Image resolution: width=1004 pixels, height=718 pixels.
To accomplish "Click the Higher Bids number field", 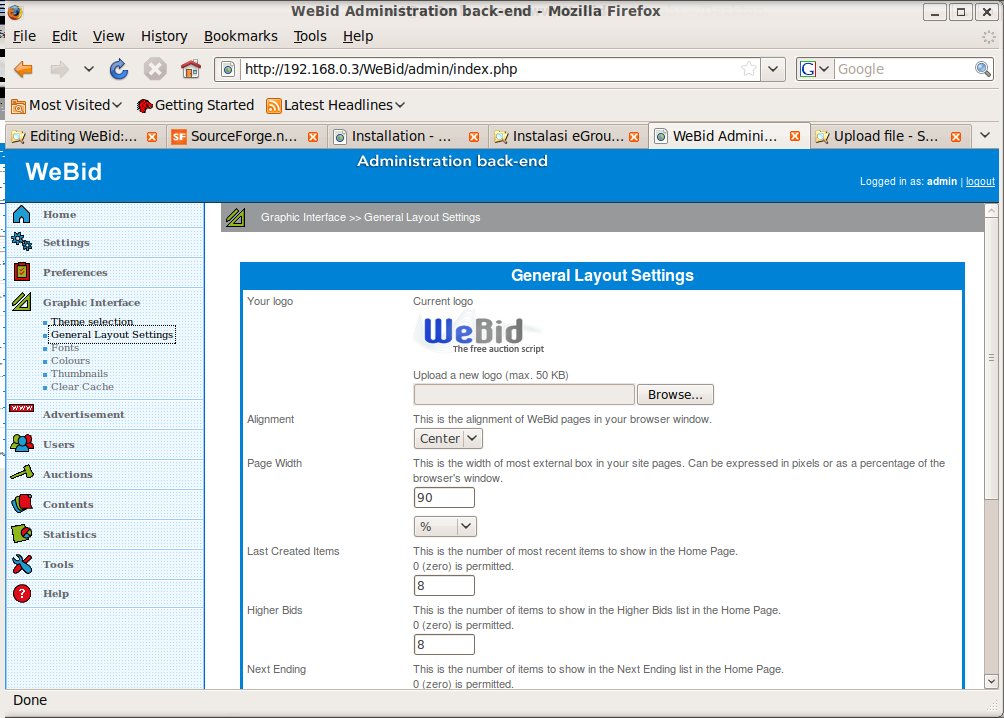I will (444, 644).
